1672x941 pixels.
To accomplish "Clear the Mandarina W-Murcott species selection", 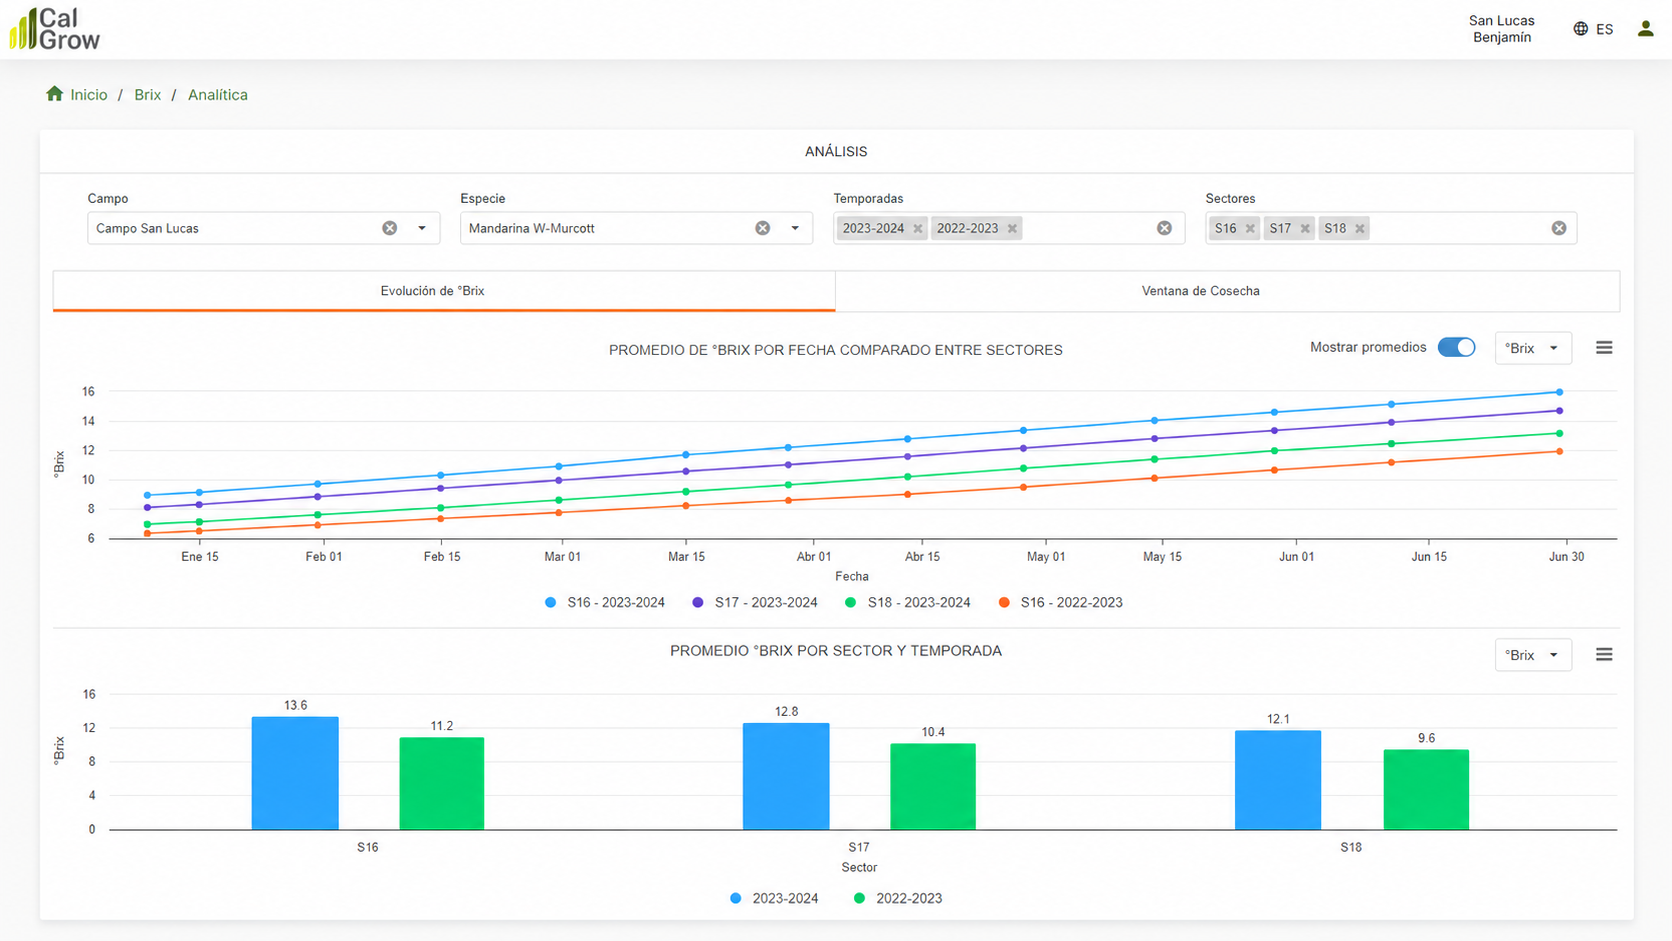I will pyautogui.click(x=763, y=228).
